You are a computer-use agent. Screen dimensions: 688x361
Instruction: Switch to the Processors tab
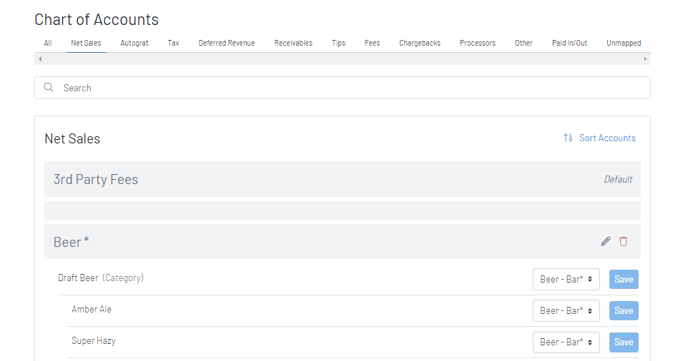coord(477,43)
